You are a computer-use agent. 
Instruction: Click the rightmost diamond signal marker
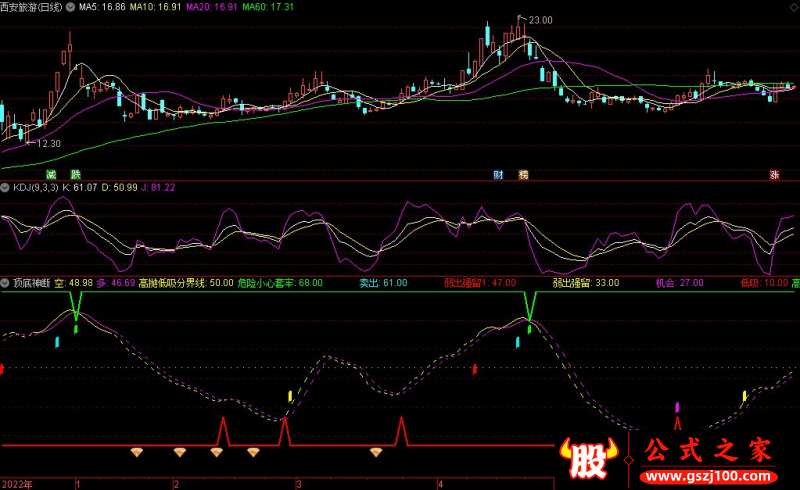[376, 452]
